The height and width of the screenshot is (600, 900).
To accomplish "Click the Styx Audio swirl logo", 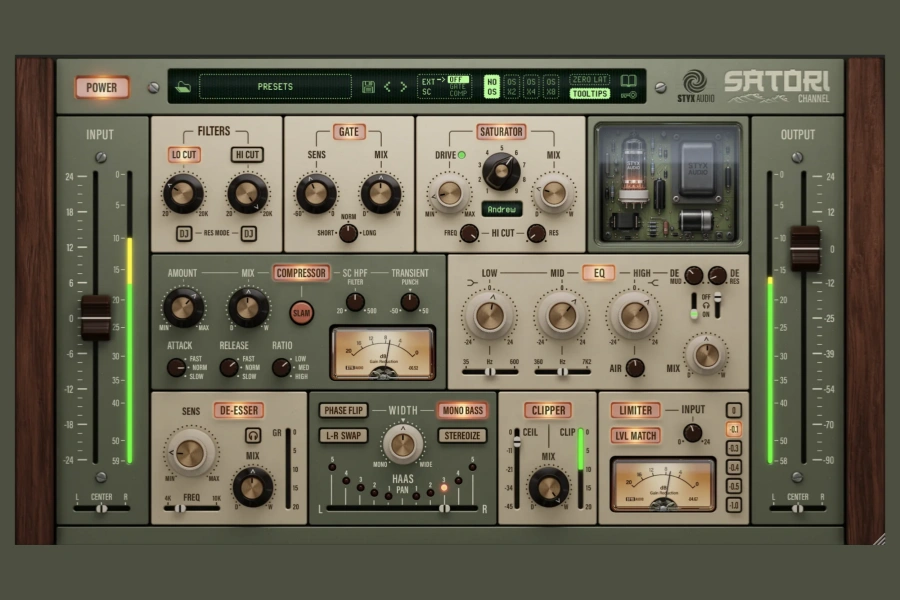I will 695,81.
